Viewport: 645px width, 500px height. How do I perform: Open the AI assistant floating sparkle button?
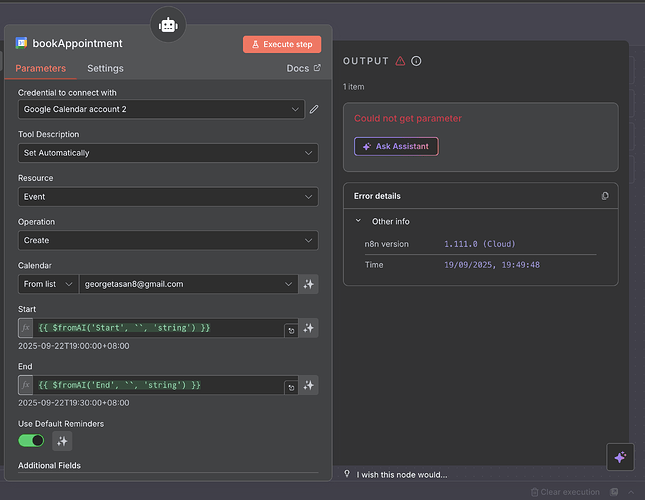tap(620, 457)
